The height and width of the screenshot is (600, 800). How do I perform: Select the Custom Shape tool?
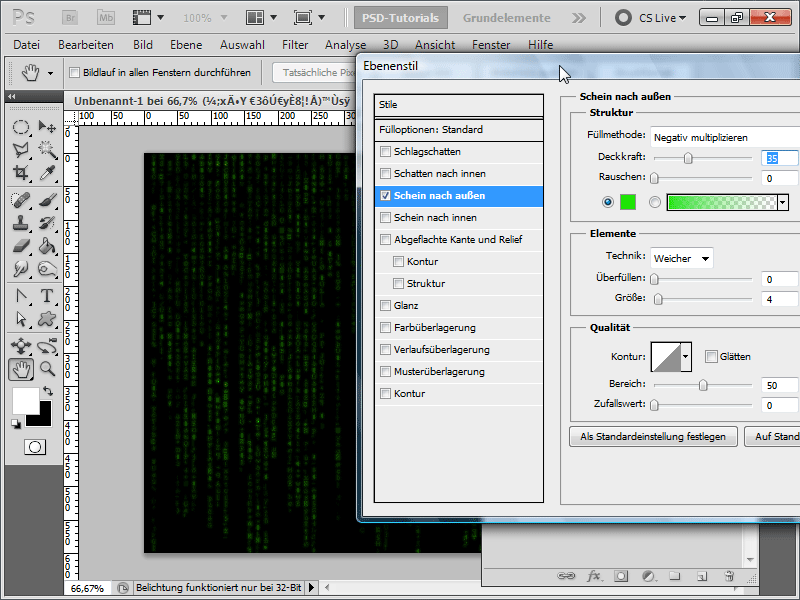coord(47,319)
